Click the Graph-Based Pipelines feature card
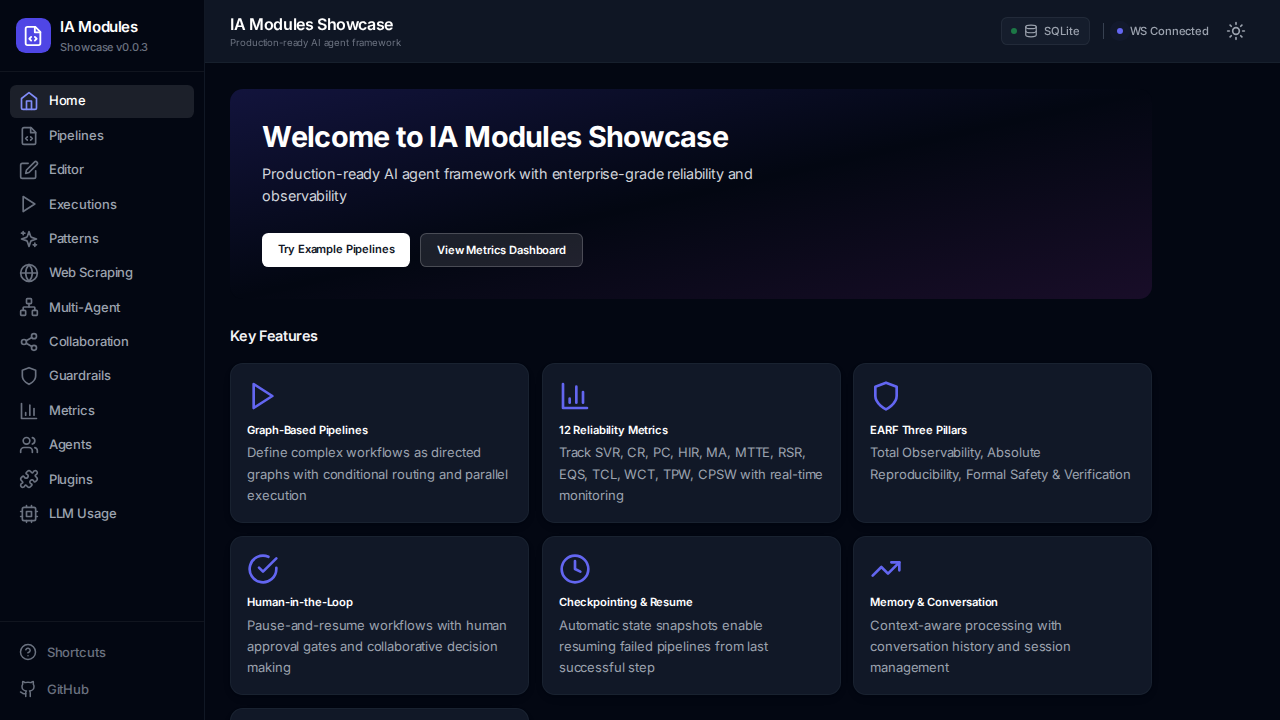The width and height of the screenshot is (1280, 720). point(379,443)
